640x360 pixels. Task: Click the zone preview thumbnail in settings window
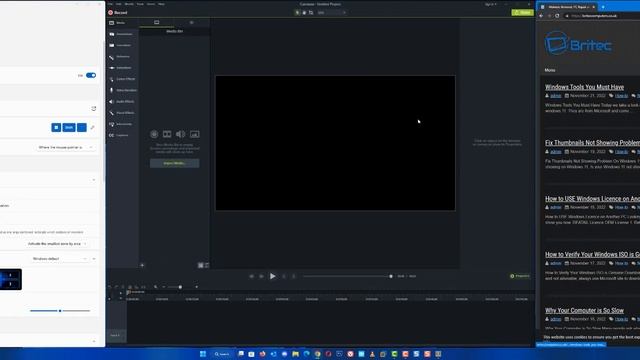[11, 280]
